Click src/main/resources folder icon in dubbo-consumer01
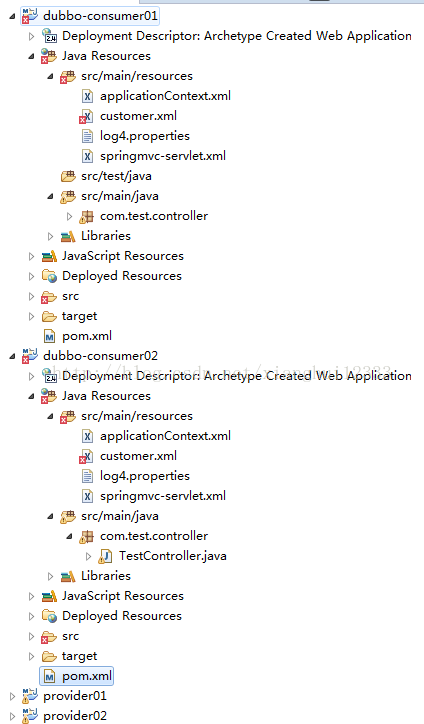The image size is (424, 724). click(68, 76)
